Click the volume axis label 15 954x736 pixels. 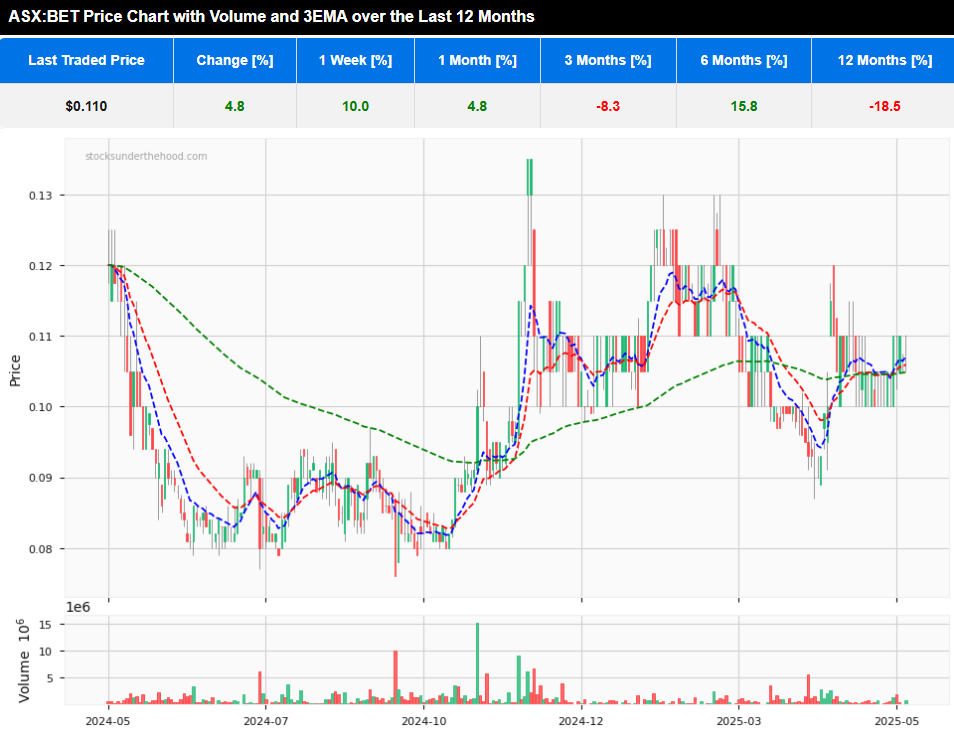pos(45,625)
